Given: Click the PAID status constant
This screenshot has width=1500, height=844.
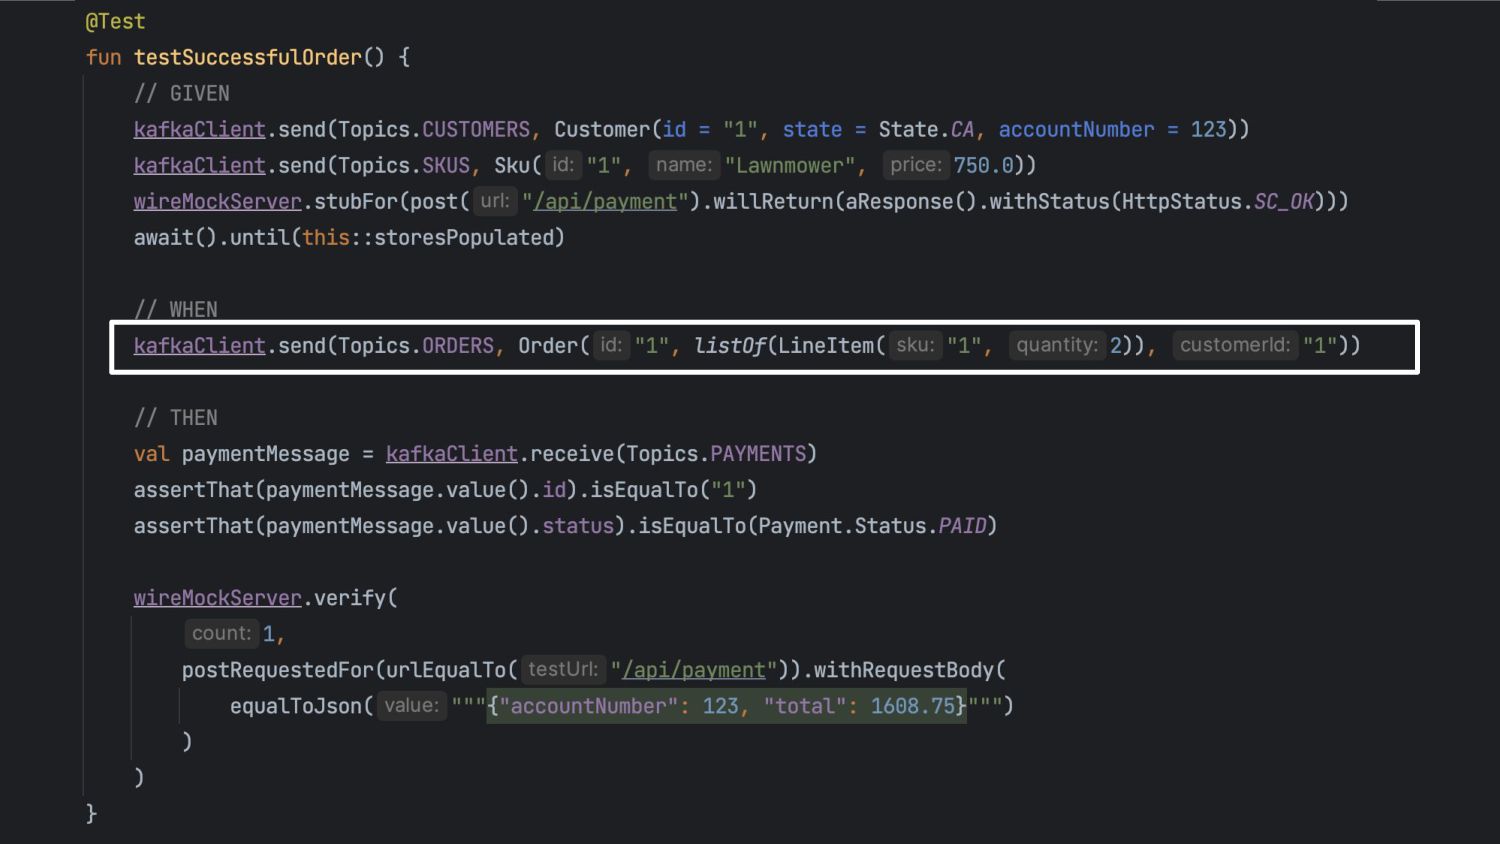Looking at the screenshot, I should (x=962, y=525).
